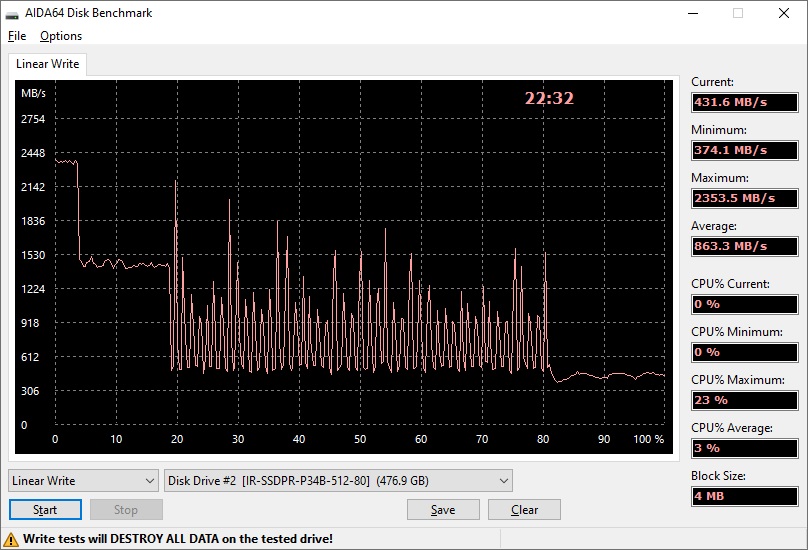Click the CPU% Minimum value field
Image resolution: width=808 pixels, height=550 pixels.
coord(745,352)
